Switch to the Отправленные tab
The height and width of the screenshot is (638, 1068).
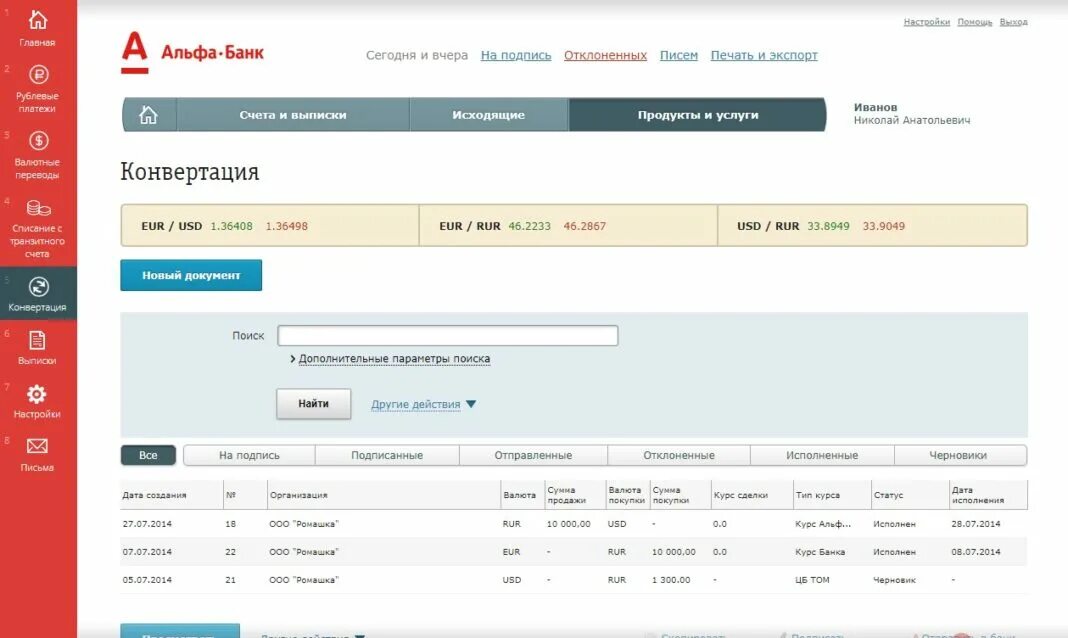point(533,455)
